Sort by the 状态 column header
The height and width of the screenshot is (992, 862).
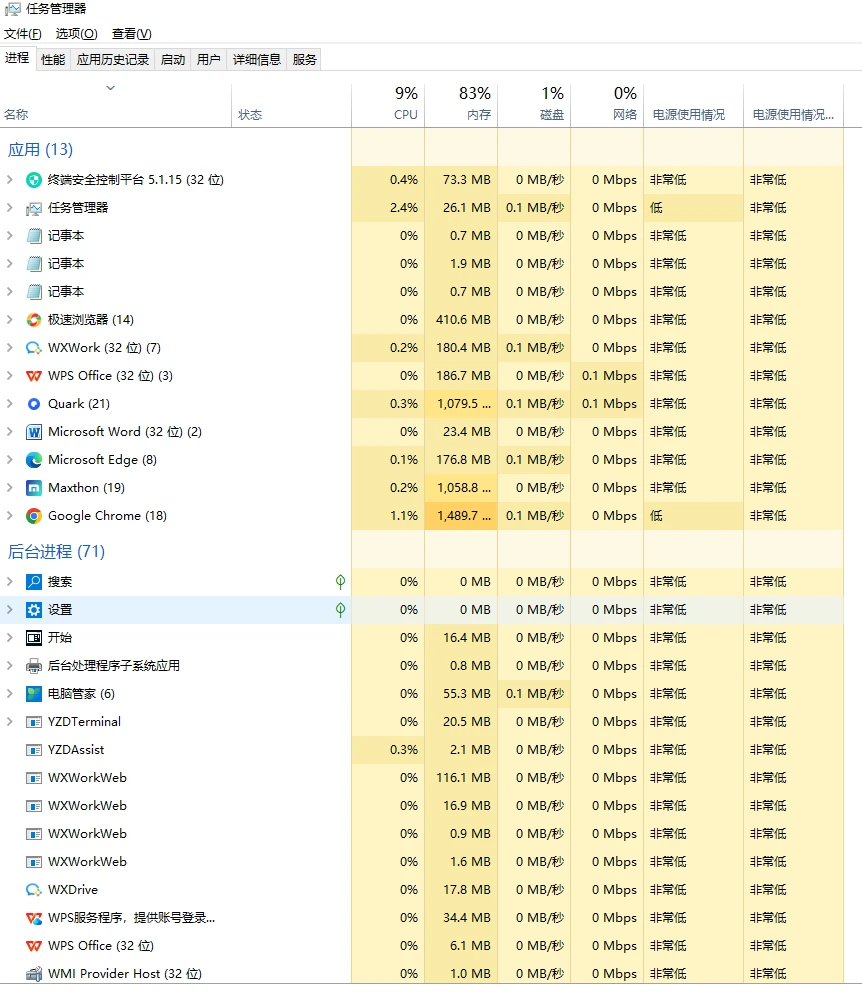(292, 105)
